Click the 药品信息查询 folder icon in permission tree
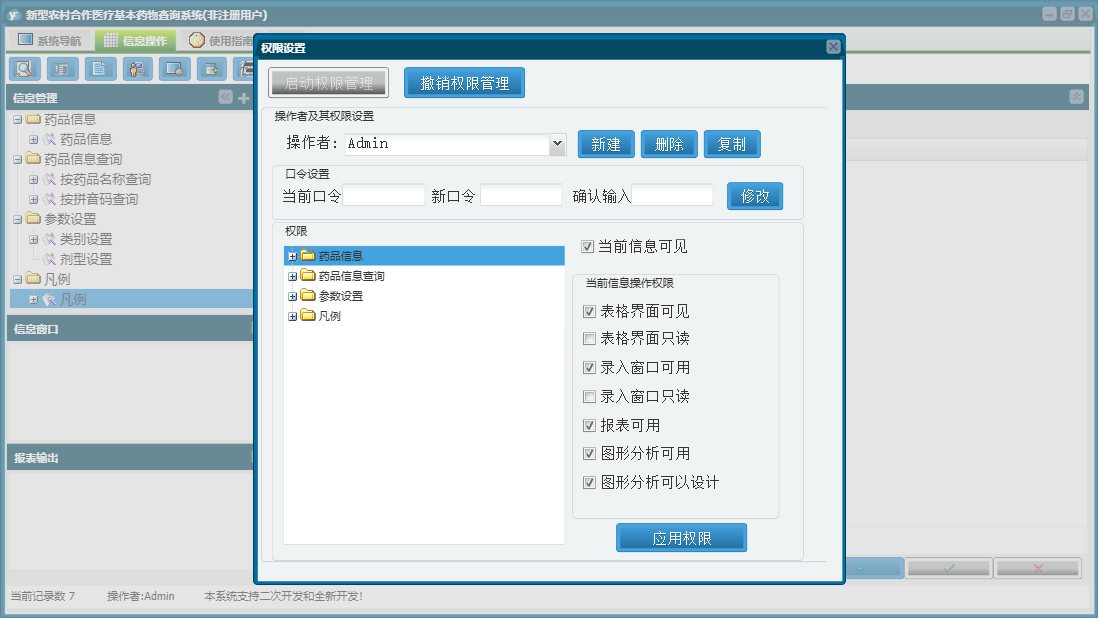Viewport: 1098px width, 618px height. pos(308,275)
